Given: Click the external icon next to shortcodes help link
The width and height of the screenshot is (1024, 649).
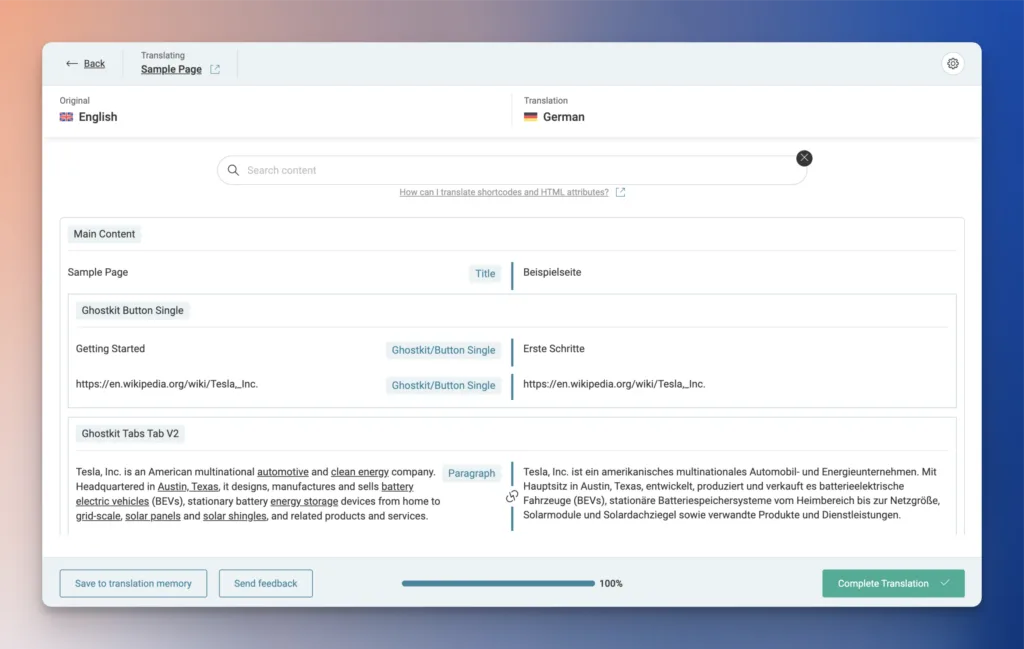Looking at the screenshot, I should [x=620, y=192].
